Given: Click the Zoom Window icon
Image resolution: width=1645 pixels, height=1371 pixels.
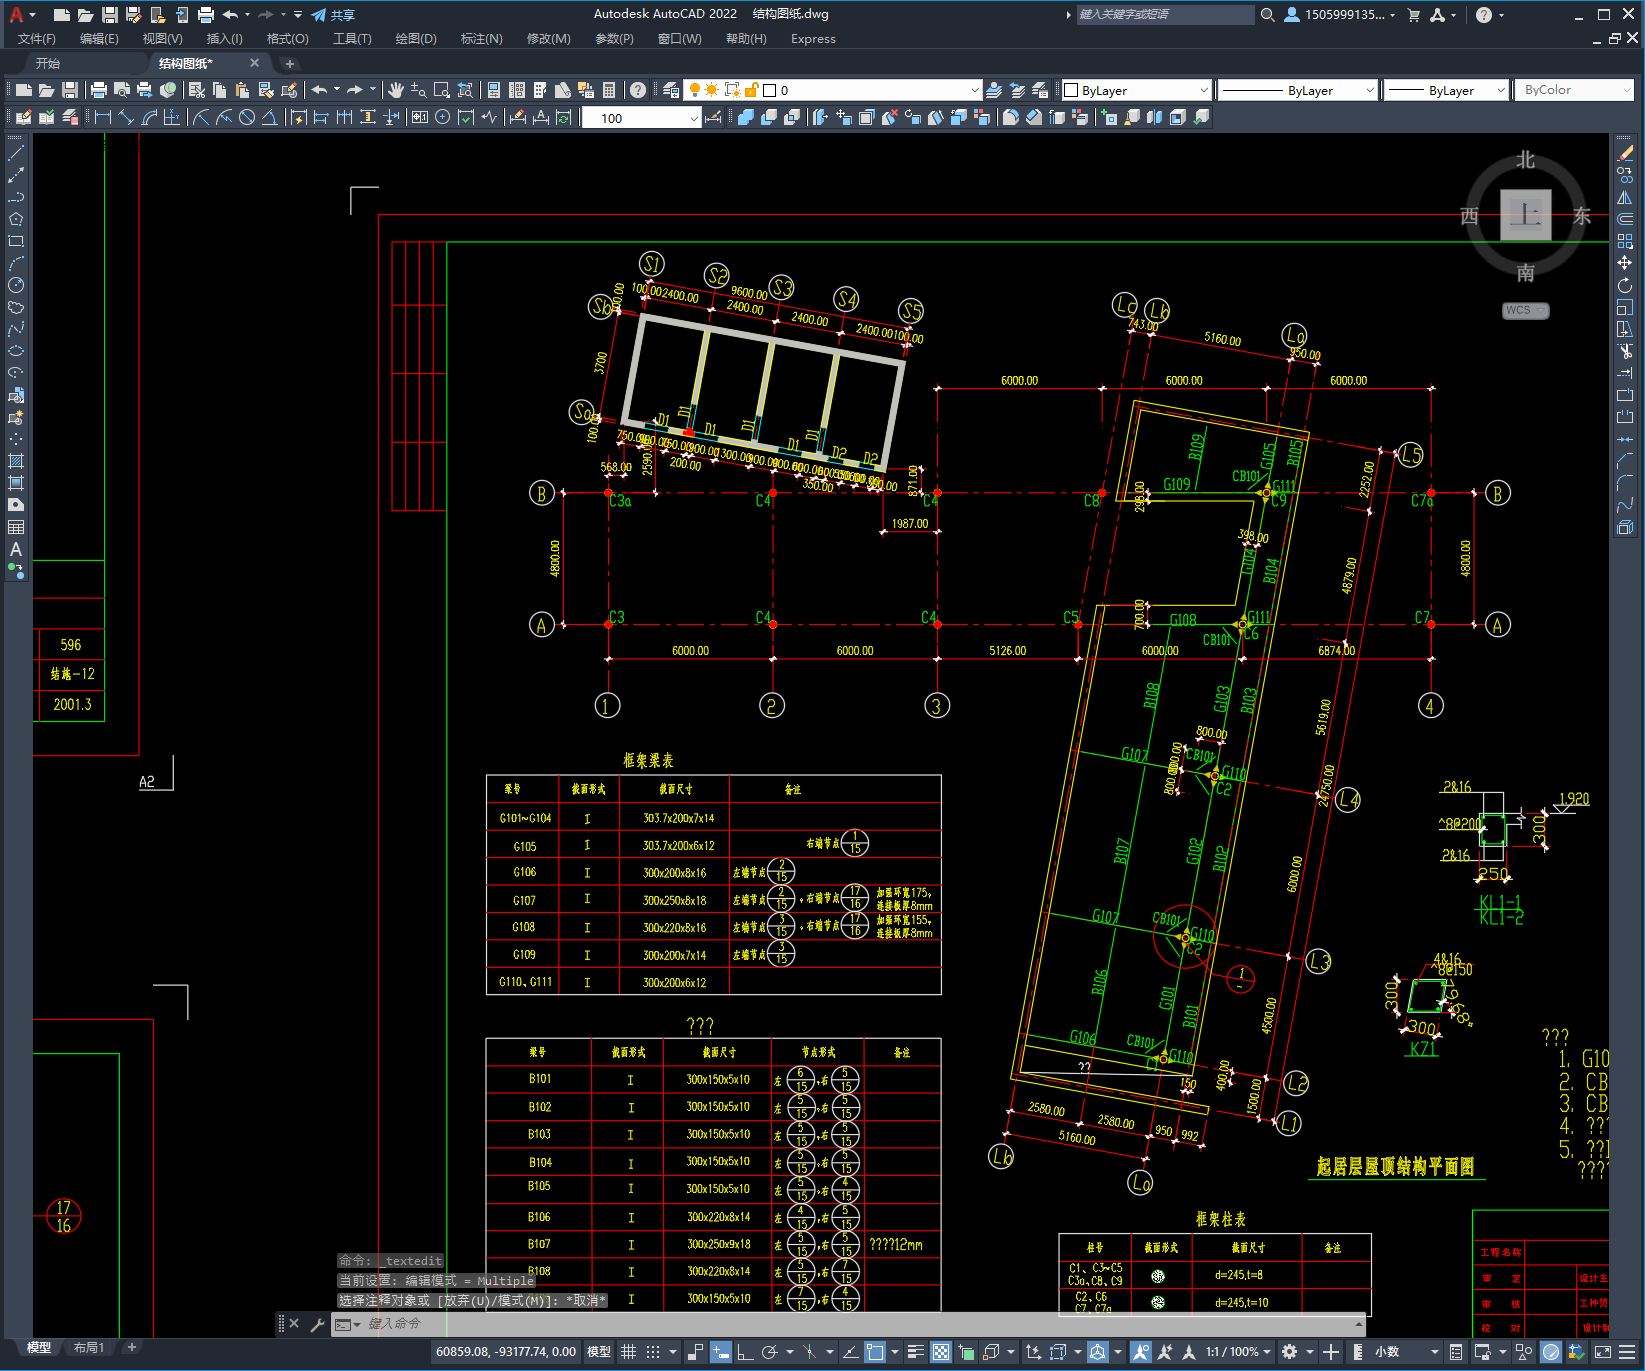Looking at the screenshot, I should click(442, 90).
